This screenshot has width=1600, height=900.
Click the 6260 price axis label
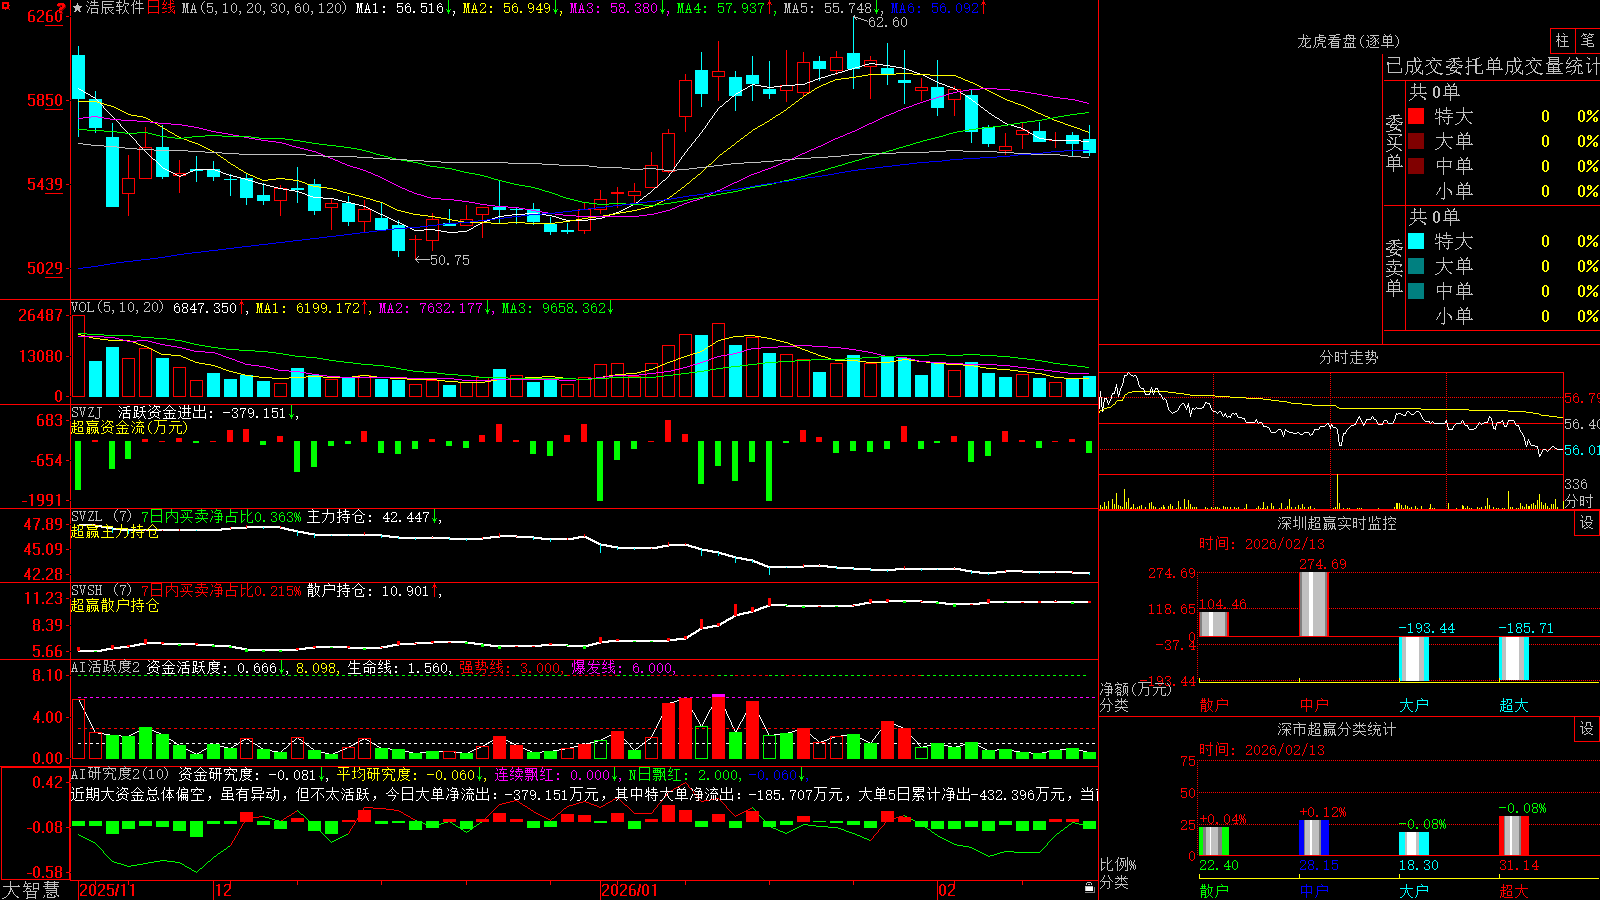point(46,16)
